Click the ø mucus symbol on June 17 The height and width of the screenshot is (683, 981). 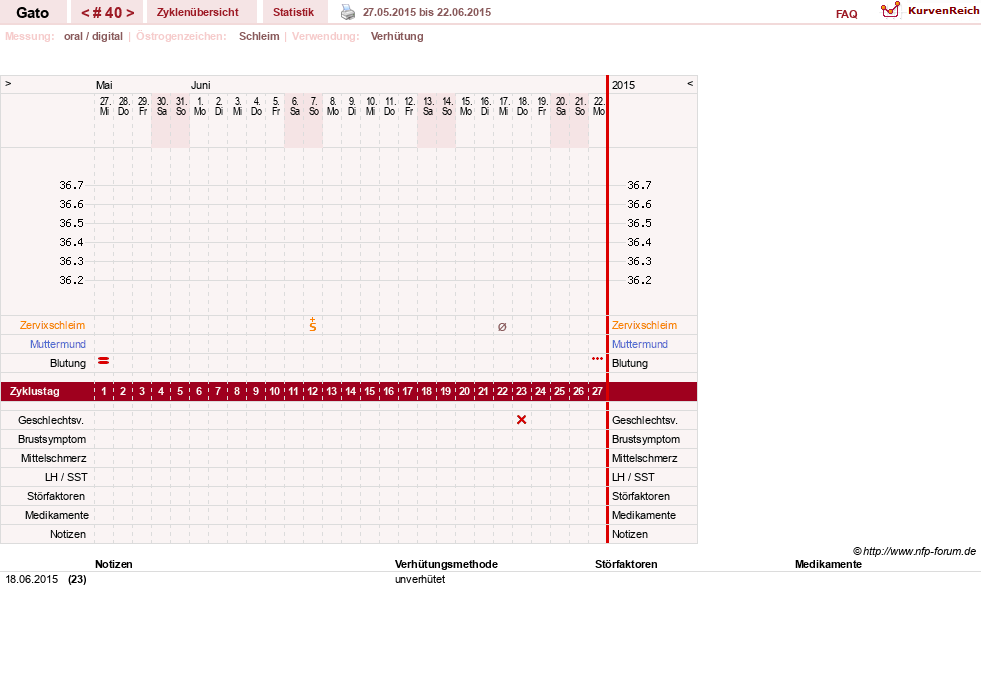coord(502,326)
